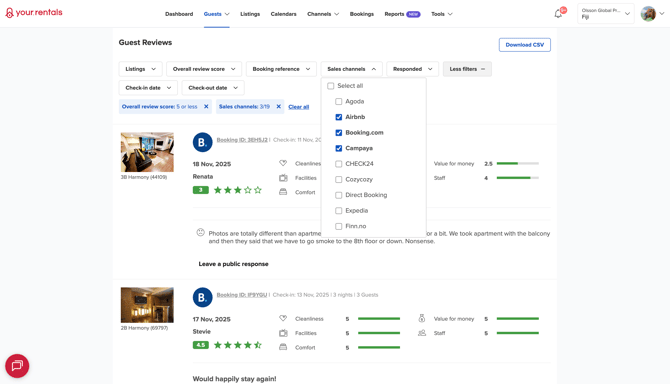Click the Cleanliness heart icon in Stevie's review
The width and height of the screenshot is (670, 384).
coord(283,318)
